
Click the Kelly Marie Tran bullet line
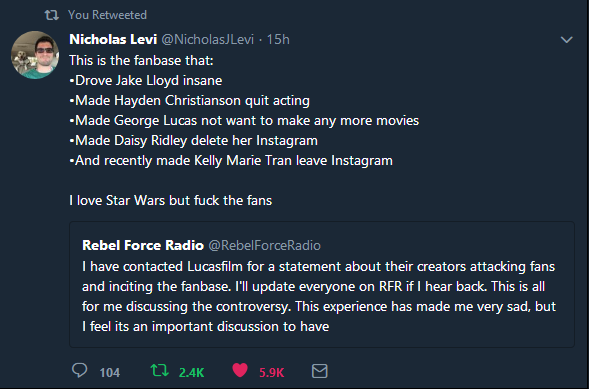point(231,161)
